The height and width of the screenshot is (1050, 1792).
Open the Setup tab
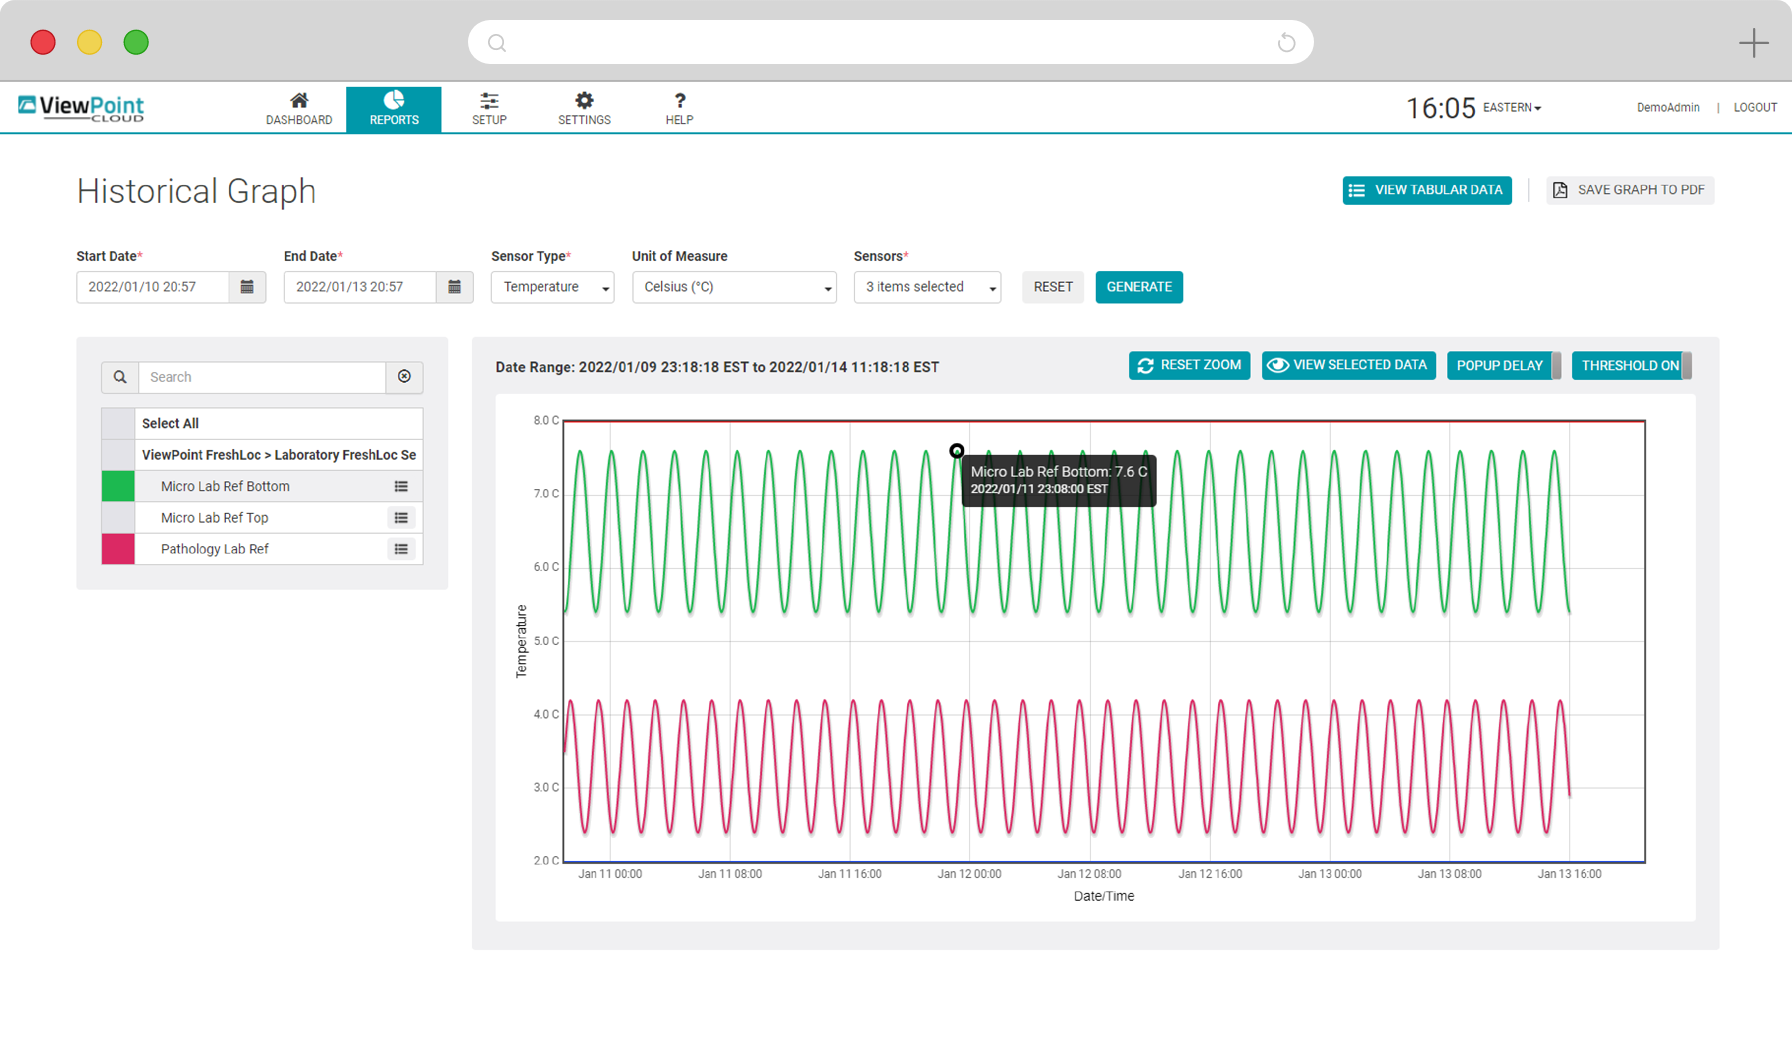tap(489, 108)
